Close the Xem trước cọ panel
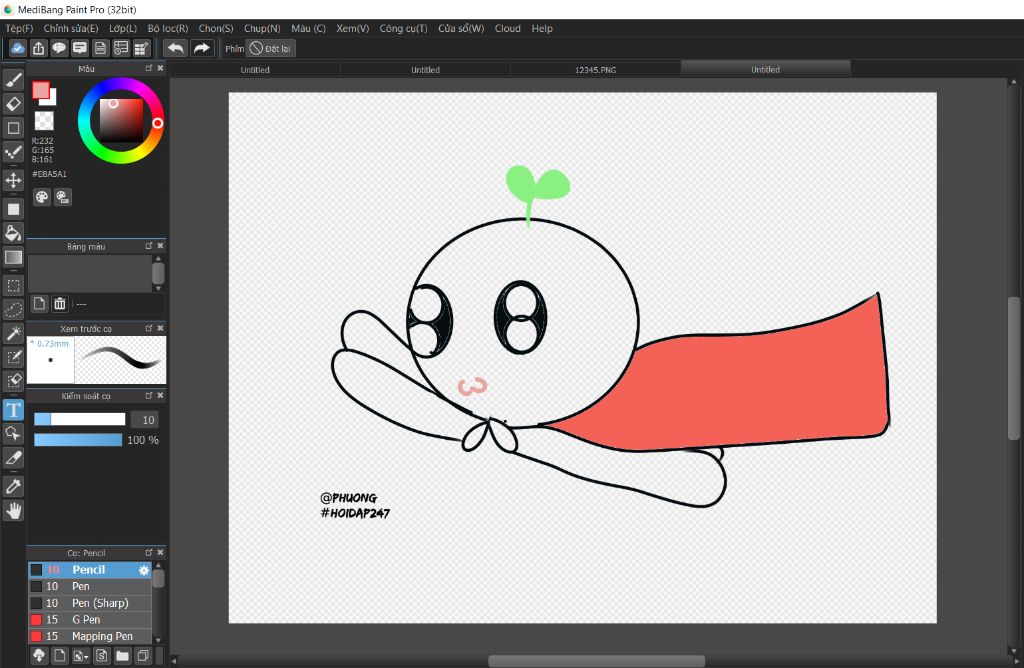This screenshot has width=1024, height=668. point(161,328)
